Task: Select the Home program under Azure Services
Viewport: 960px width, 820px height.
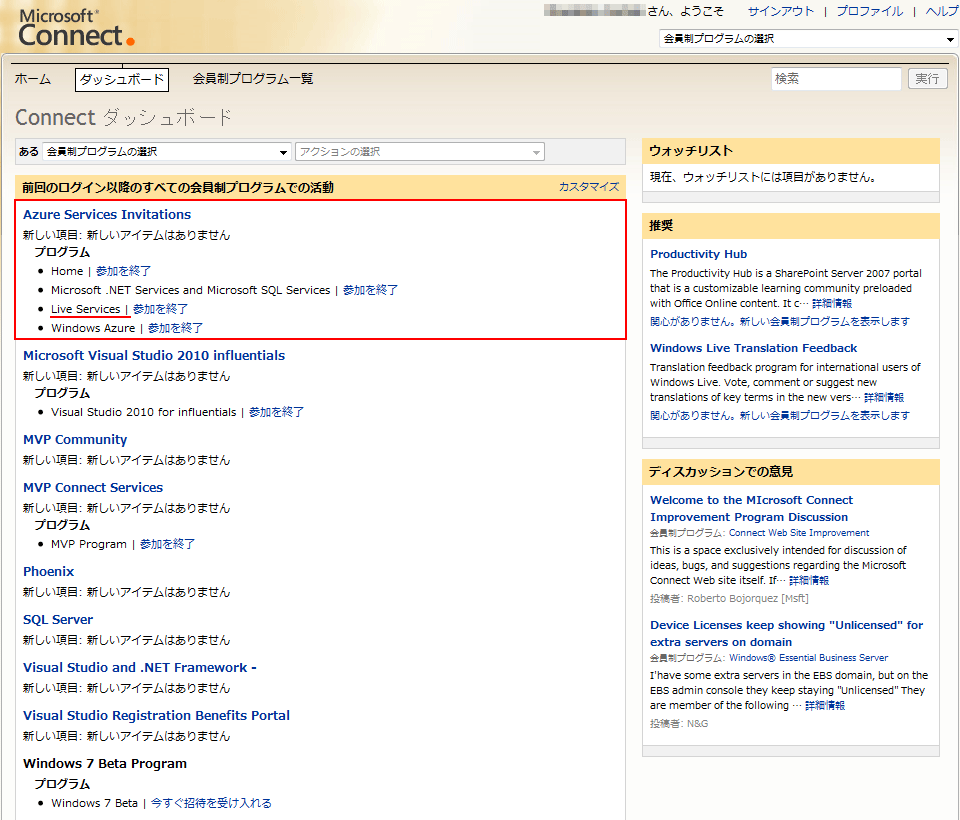Action: click(x=67, y=271)
